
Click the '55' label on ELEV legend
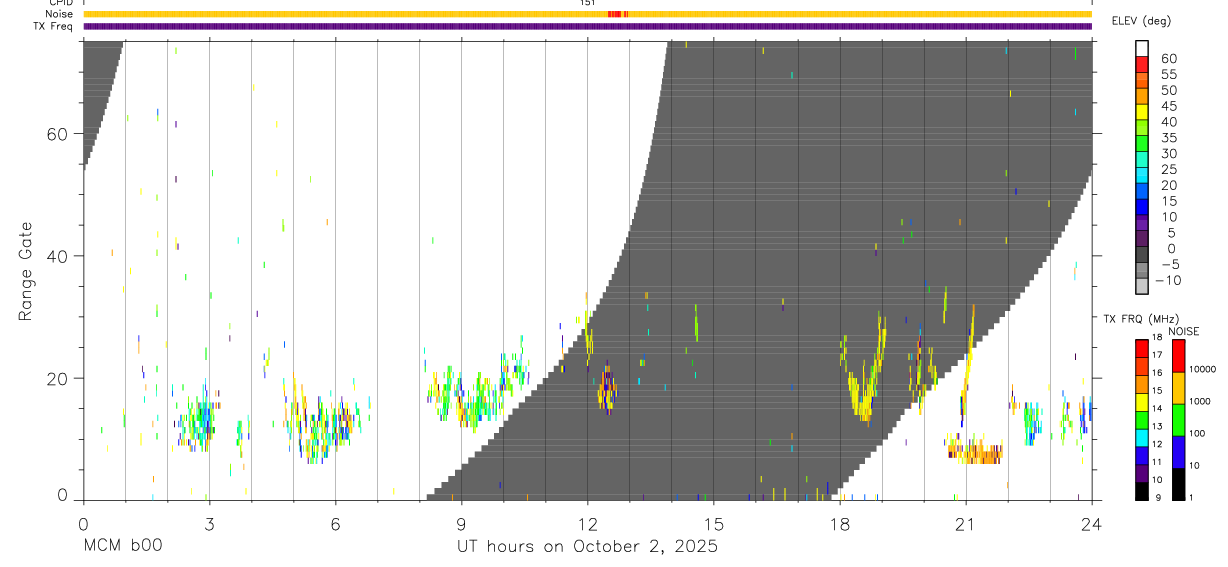coord(1167,74)
